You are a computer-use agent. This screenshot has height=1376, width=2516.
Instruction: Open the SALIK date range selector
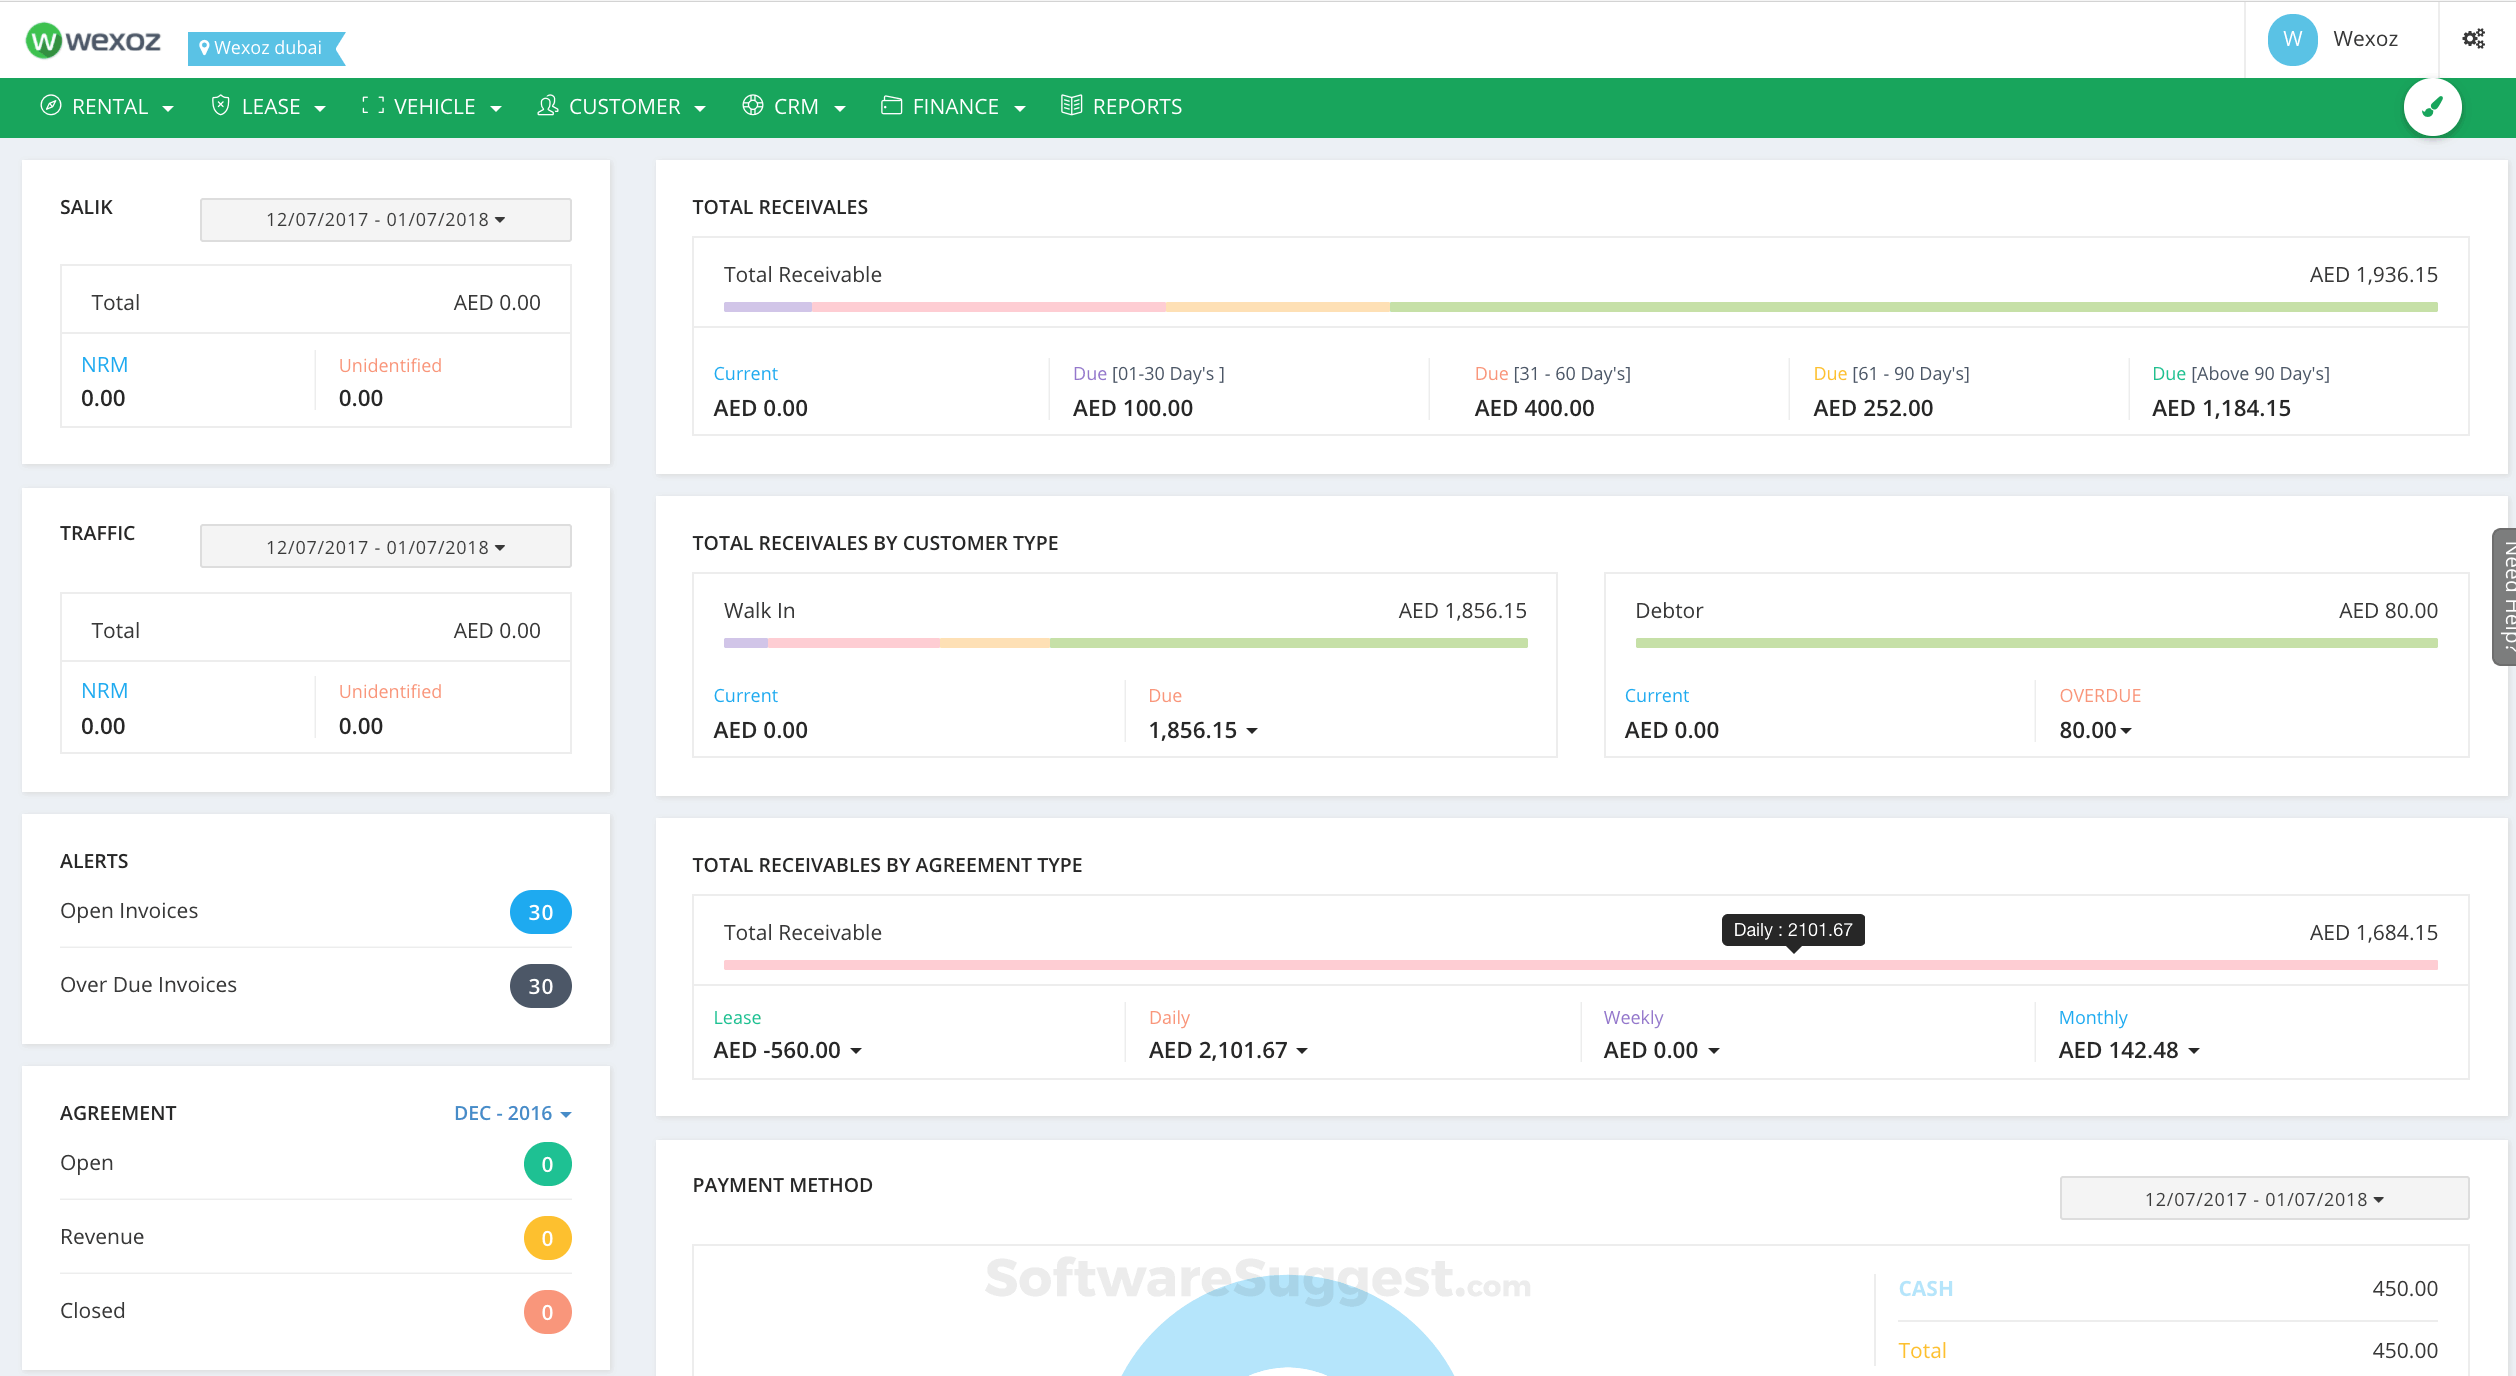(385, 219)
